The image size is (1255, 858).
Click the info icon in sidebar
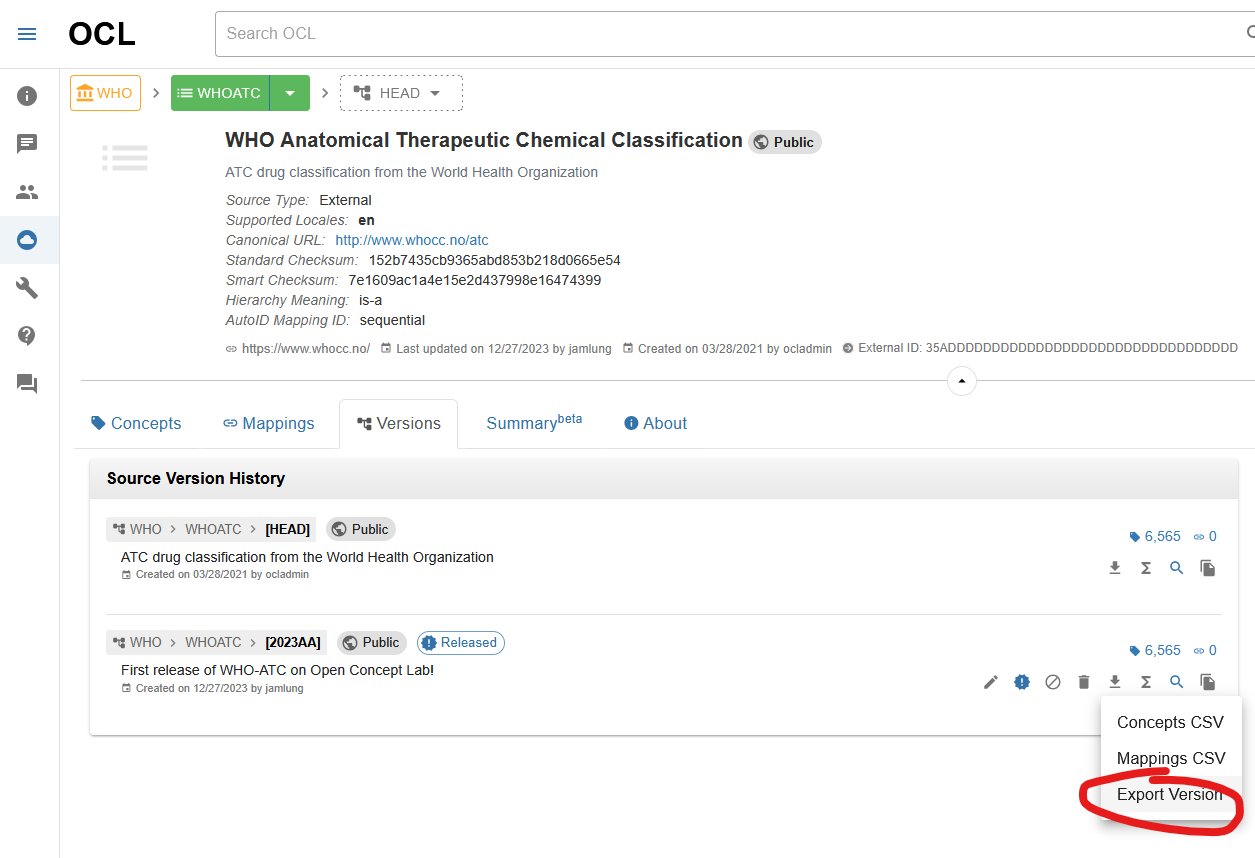(x=27, y=96)
